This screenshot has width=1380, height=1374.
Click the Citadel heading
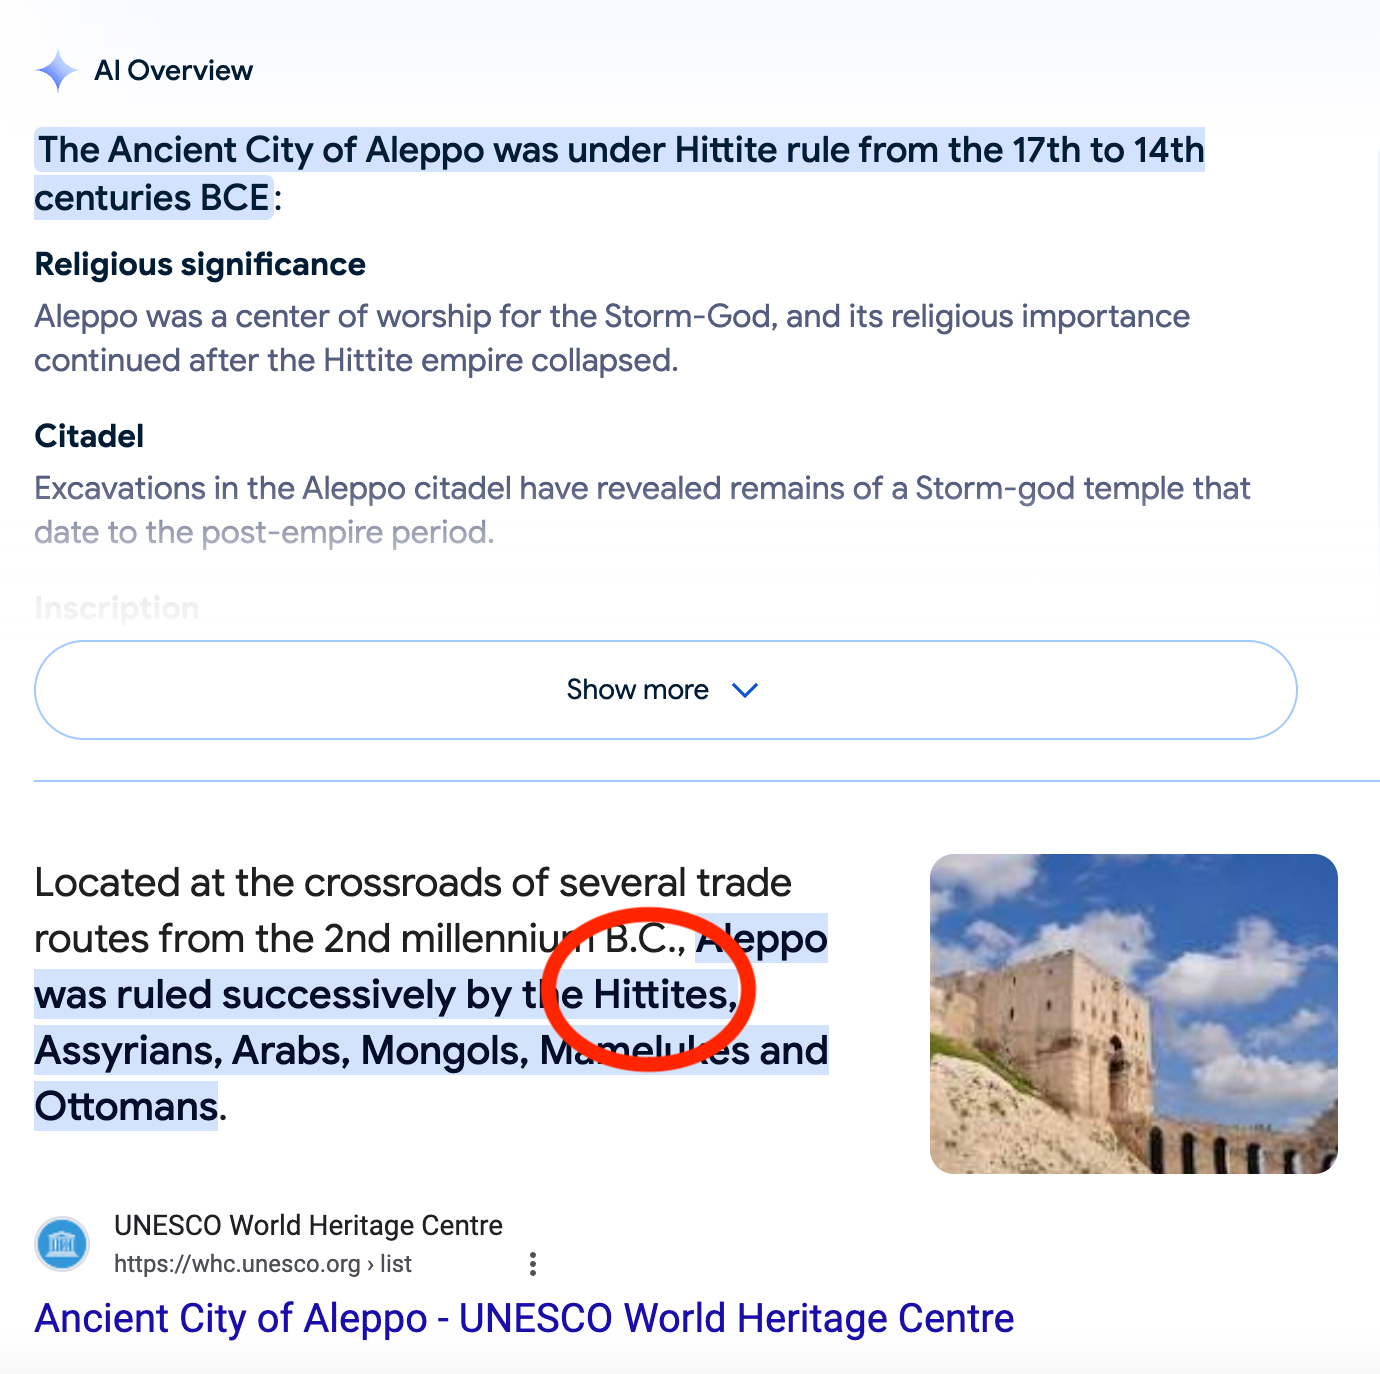point(89,436)
